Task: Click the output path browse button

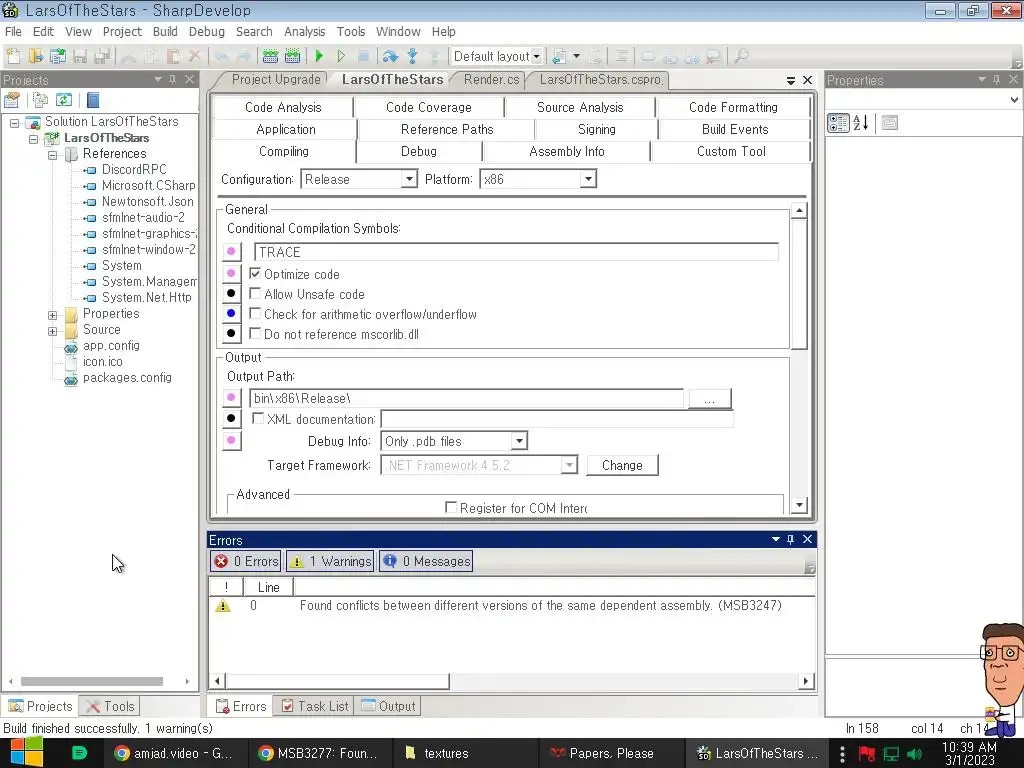Action: [709, 398]
